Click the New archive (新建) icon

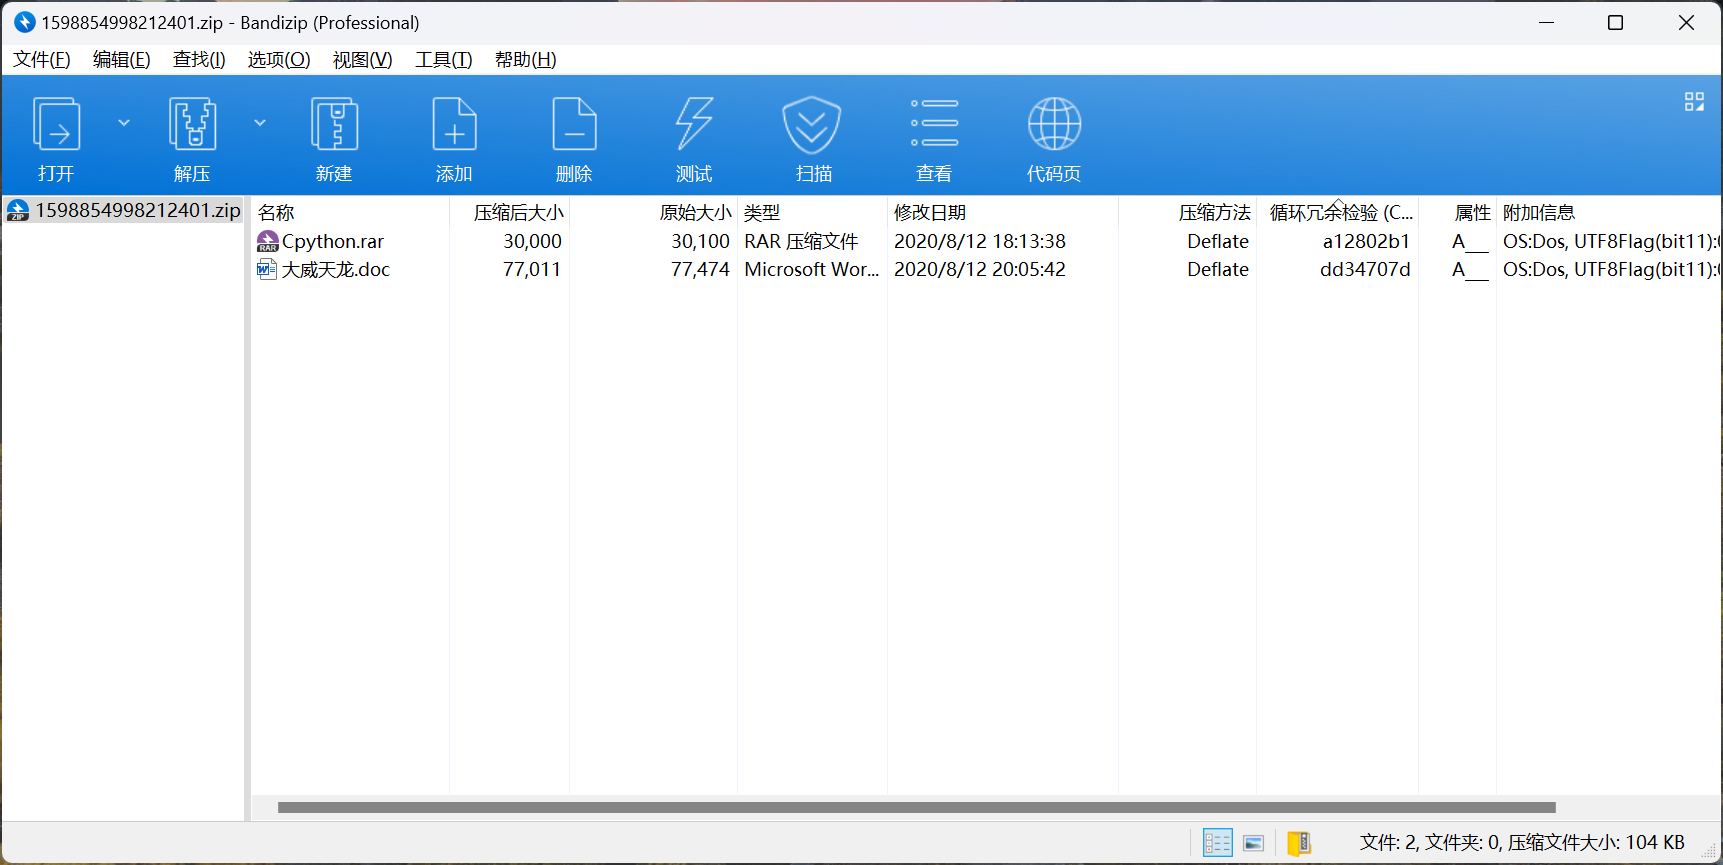[334, 125]
